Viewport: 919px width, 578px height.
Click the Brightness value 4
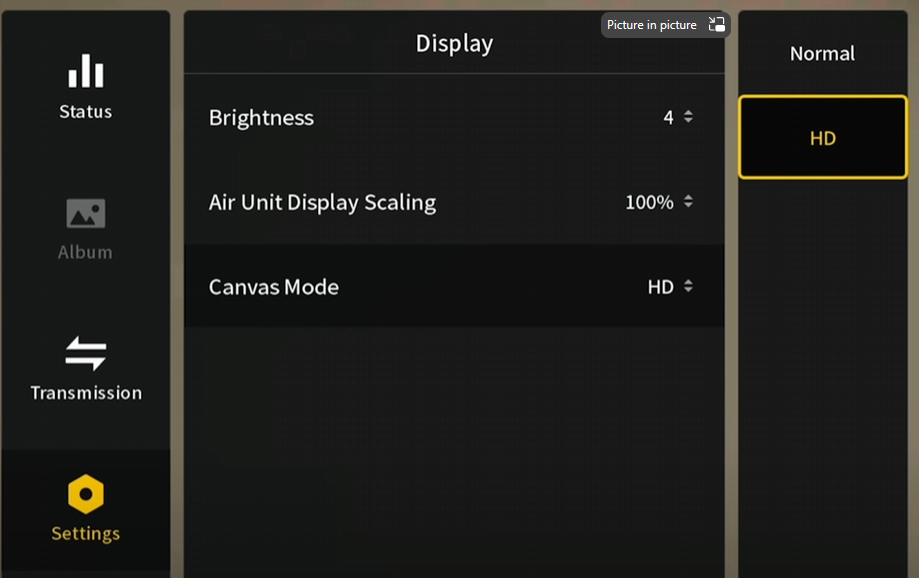click(x=668, y=117)
